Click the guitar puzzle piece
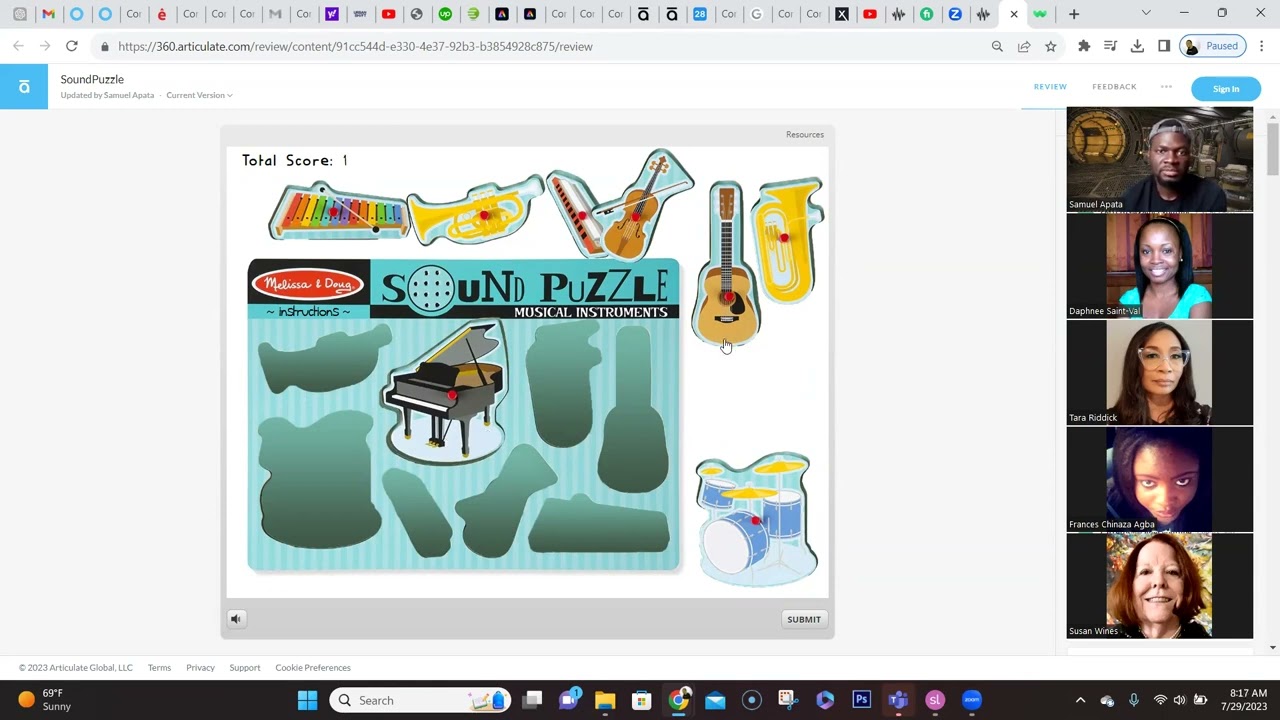The image size is (1280, 720). click(726, 265)
